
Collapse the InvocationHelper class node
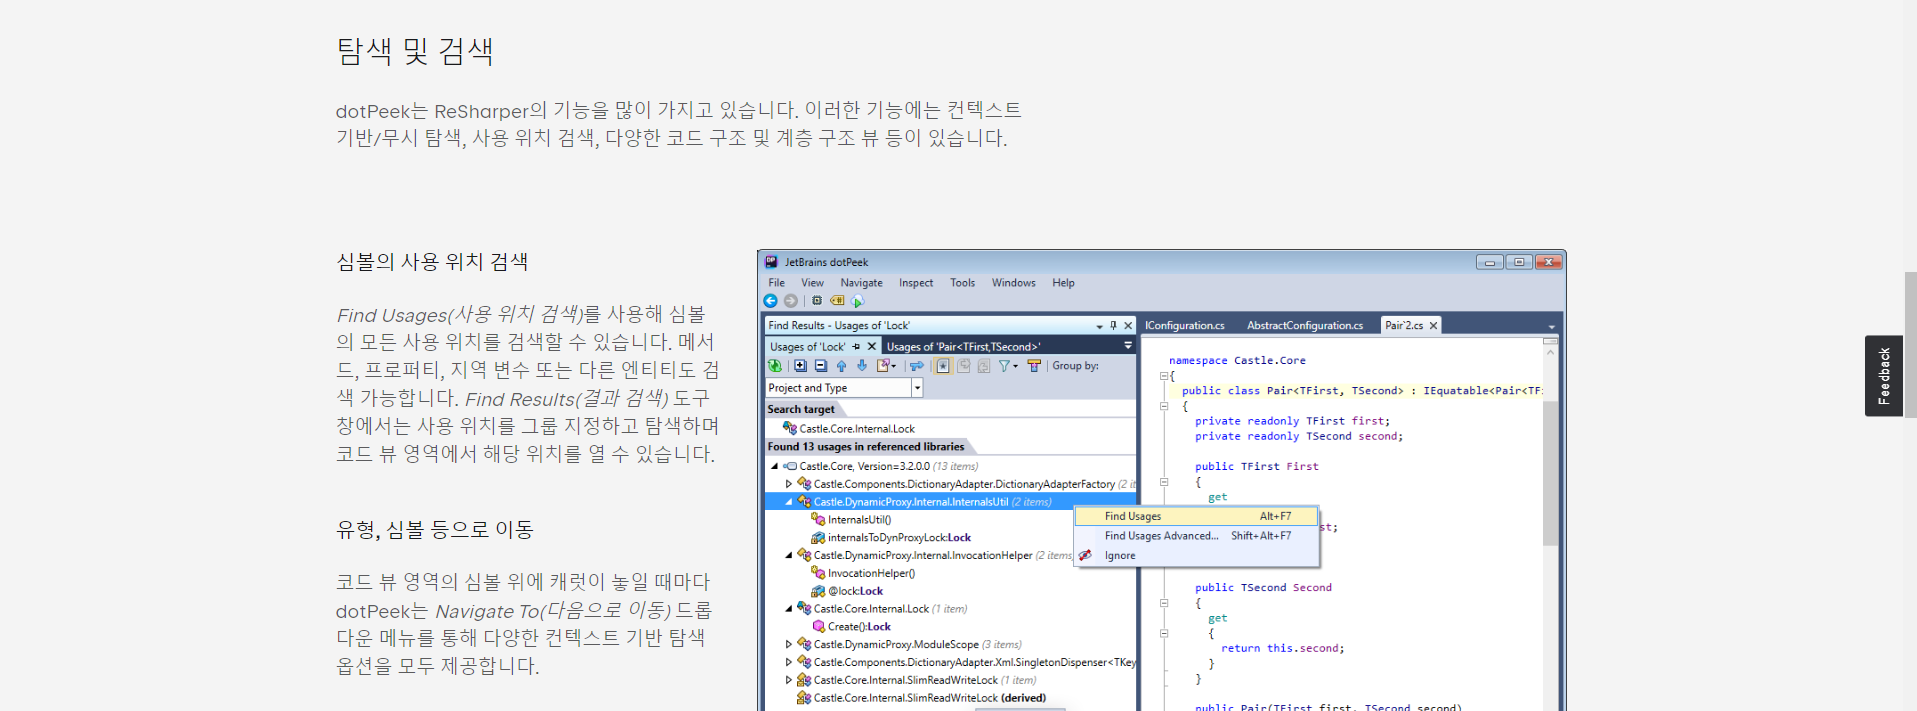click(x=788, y=555)
